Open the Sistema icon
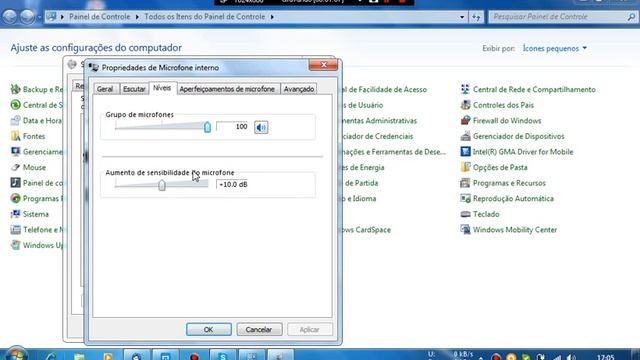This screenshot has height=360, width=640. pos(16,214)
